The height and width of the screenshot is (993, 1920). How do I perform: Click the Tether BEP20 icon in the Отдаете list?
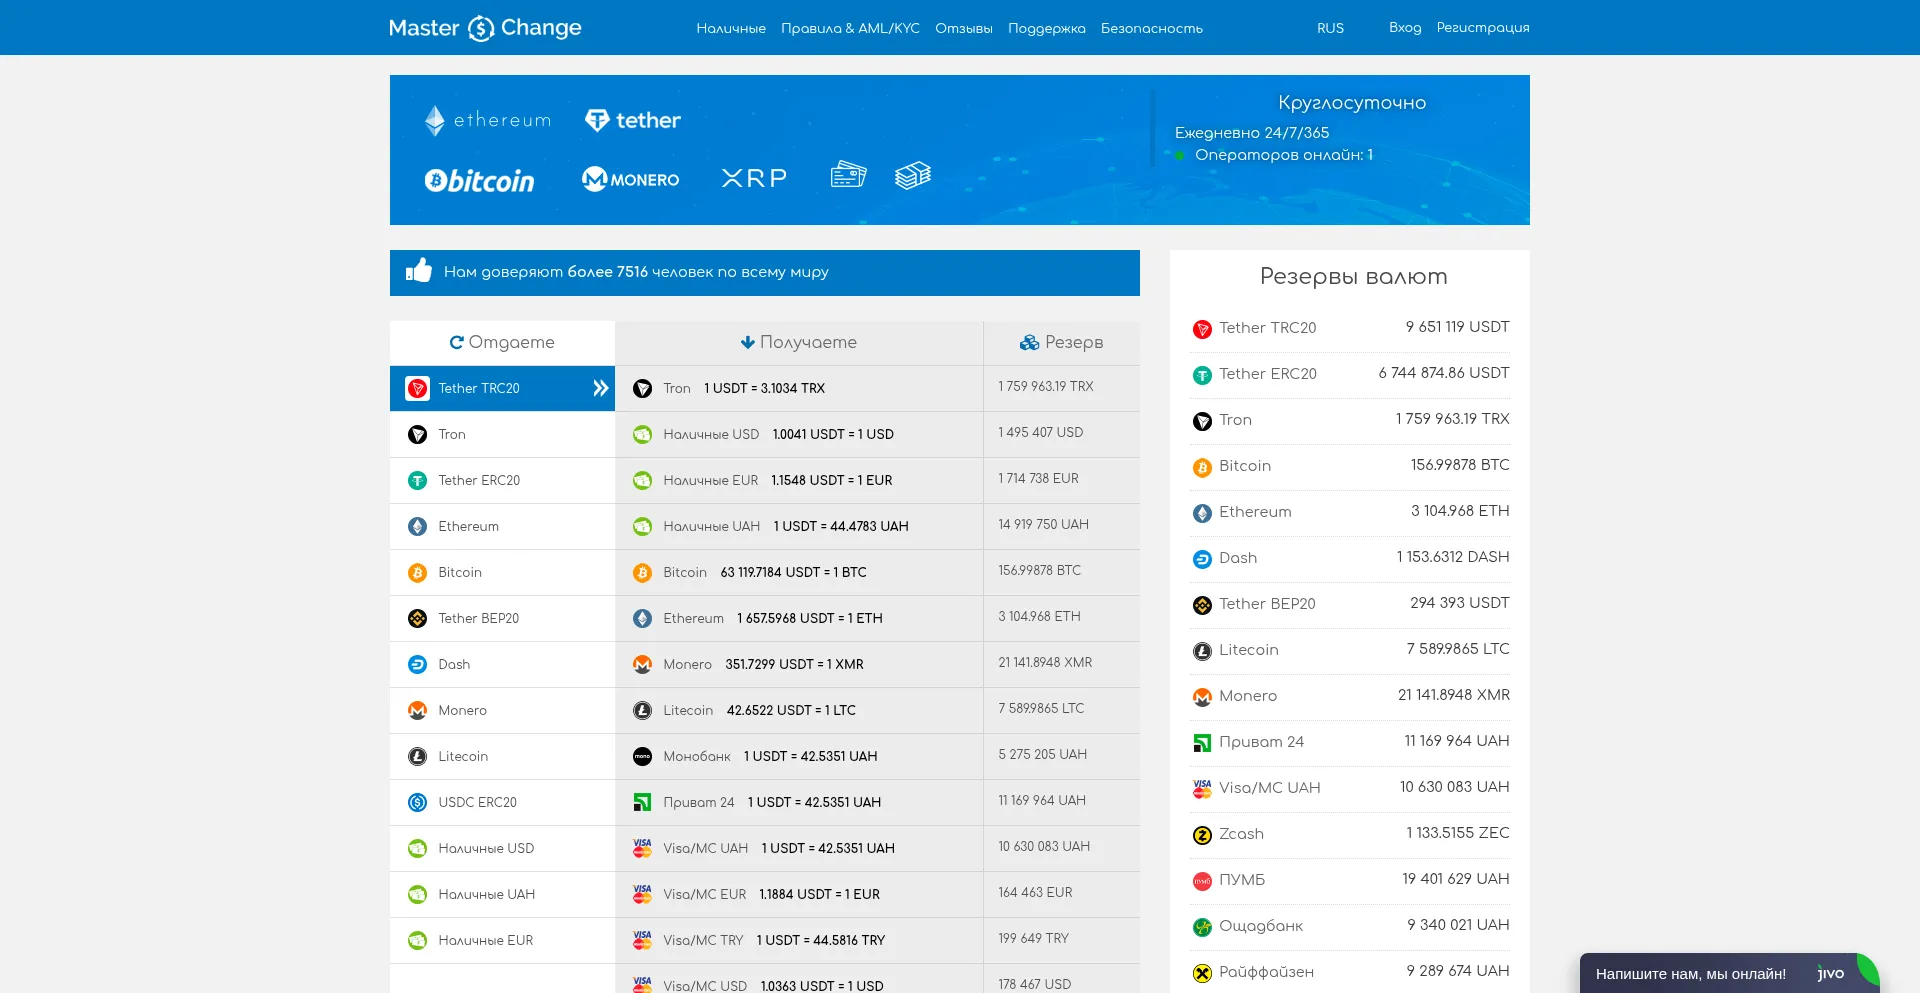[417, 619]
